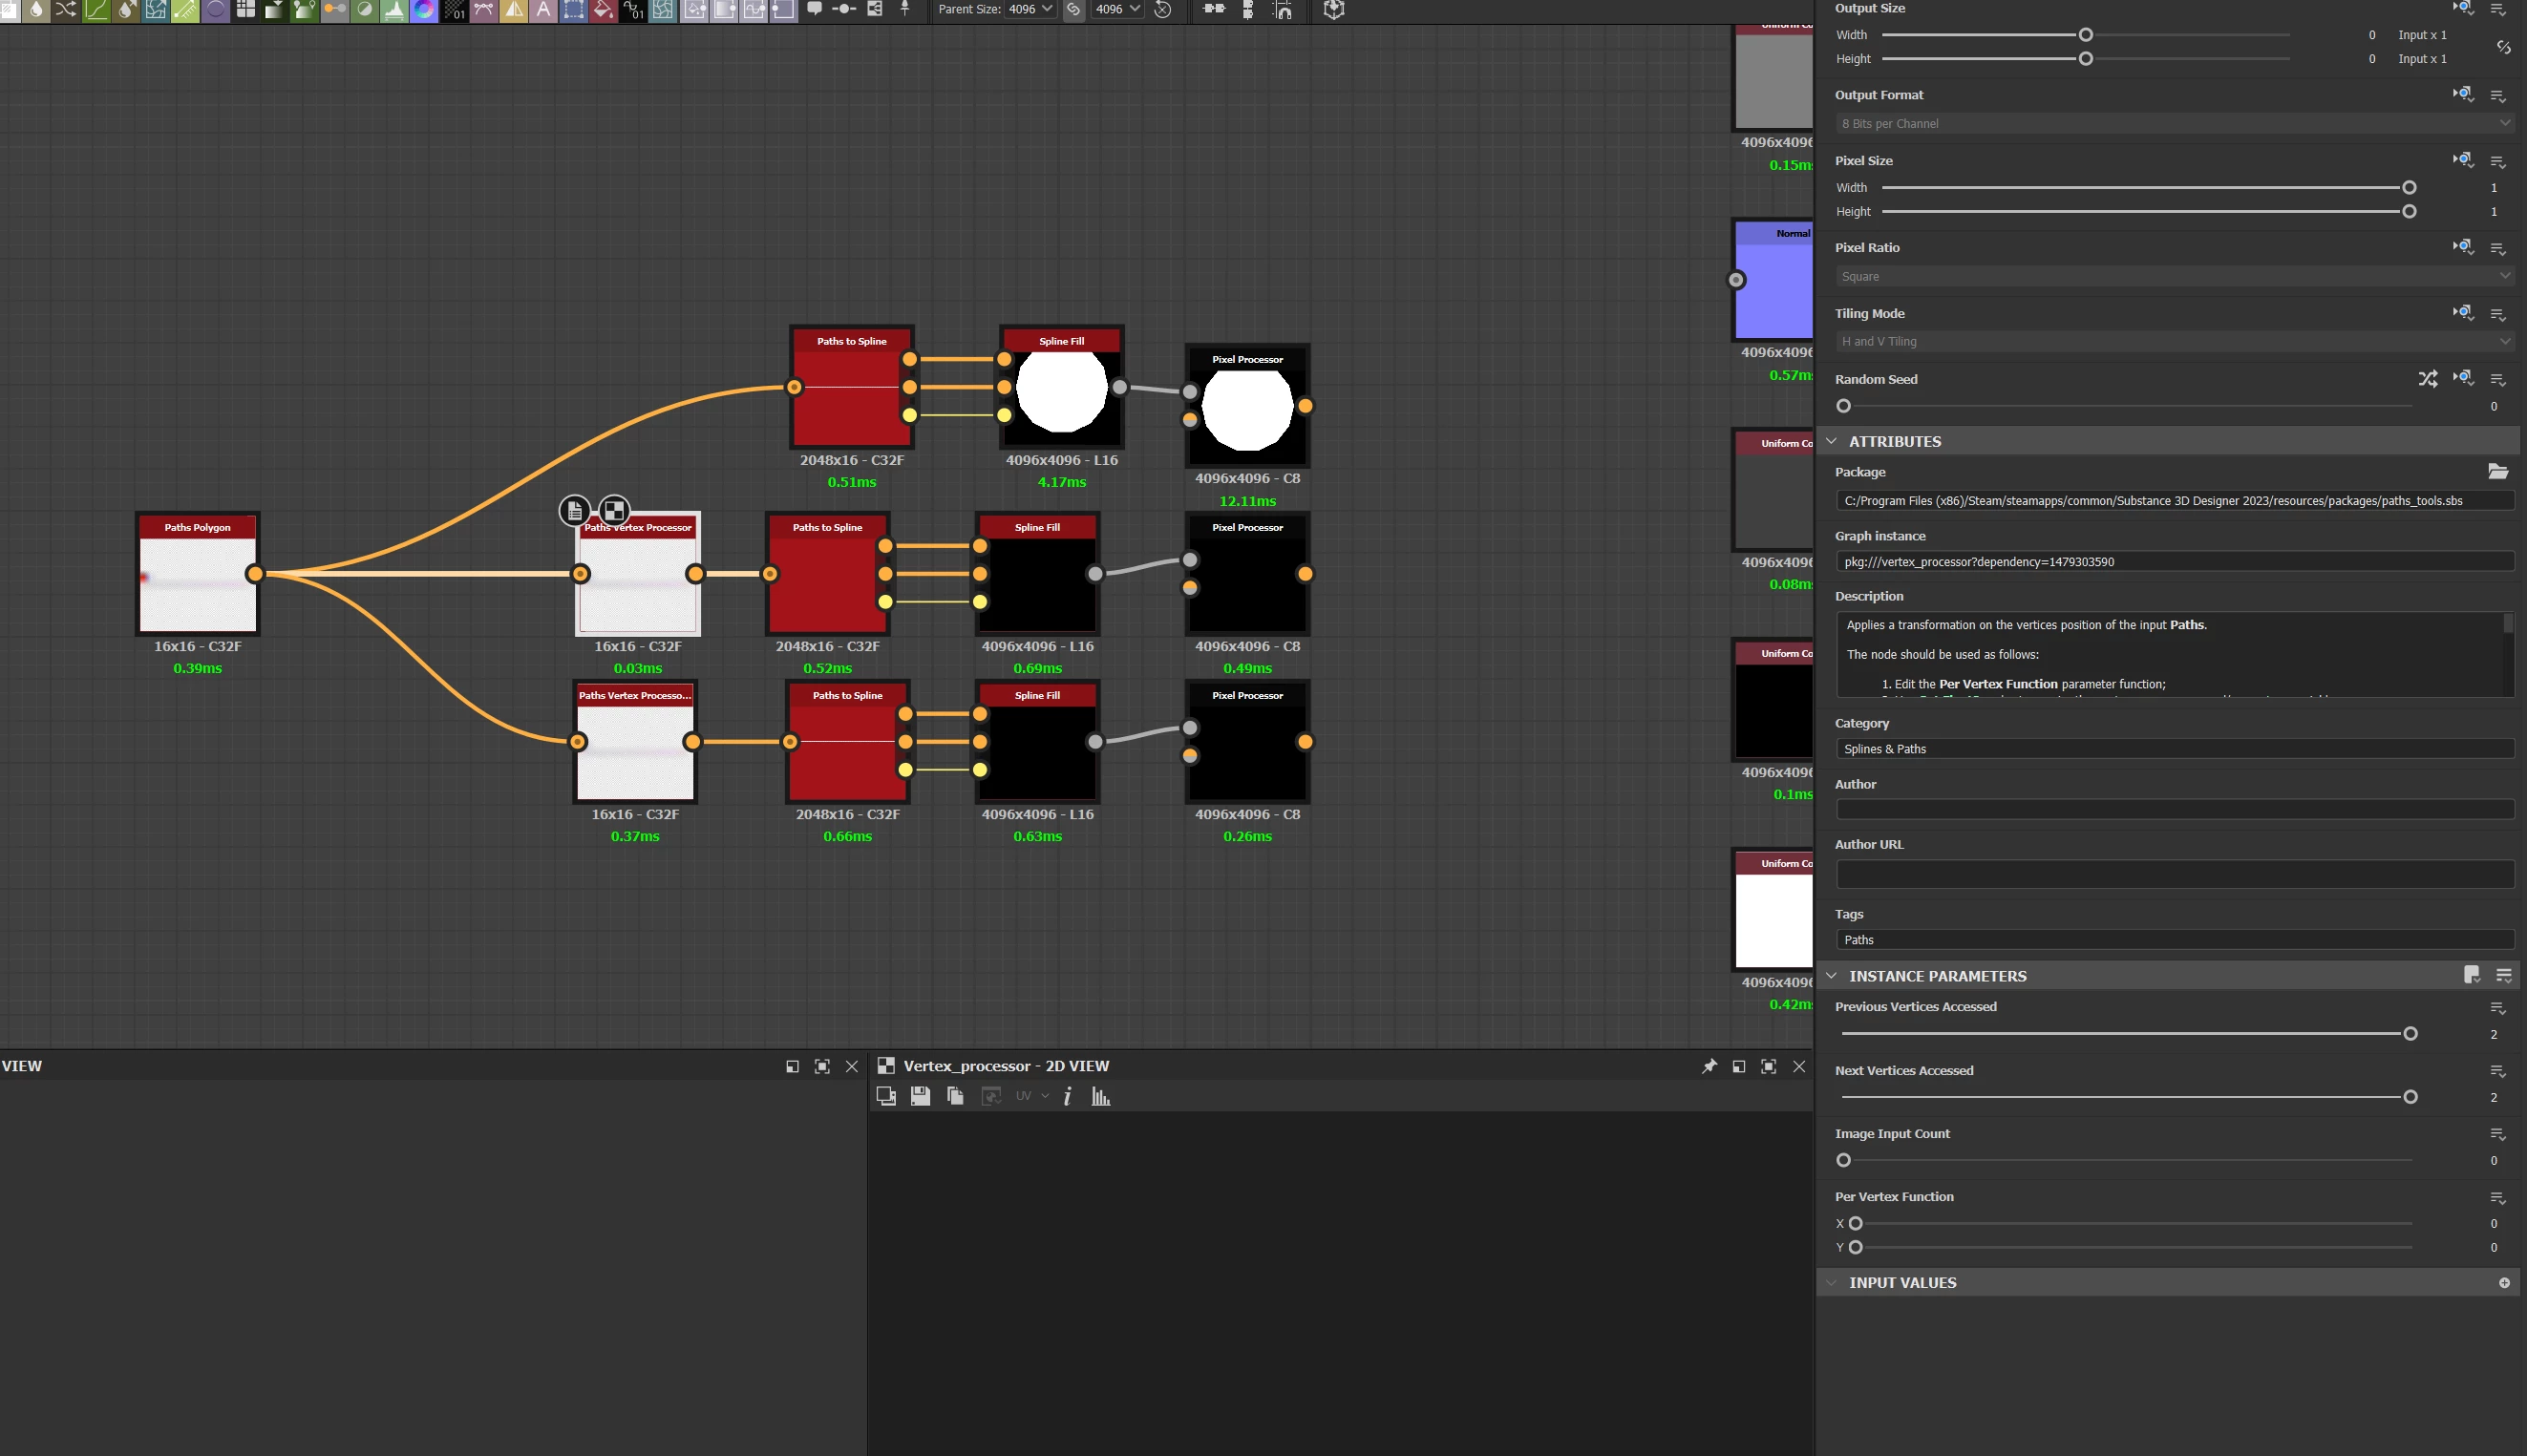Click the info icon in 2D View toolbar
This screenshot has height=1456, width=2527.
click(1068, 1096)
